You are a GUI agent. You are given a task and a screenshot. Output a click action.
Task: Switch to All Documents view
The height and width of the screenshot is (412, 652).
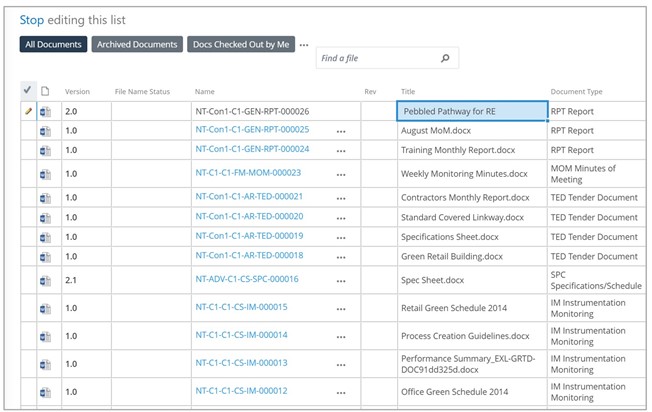point(53,44)
